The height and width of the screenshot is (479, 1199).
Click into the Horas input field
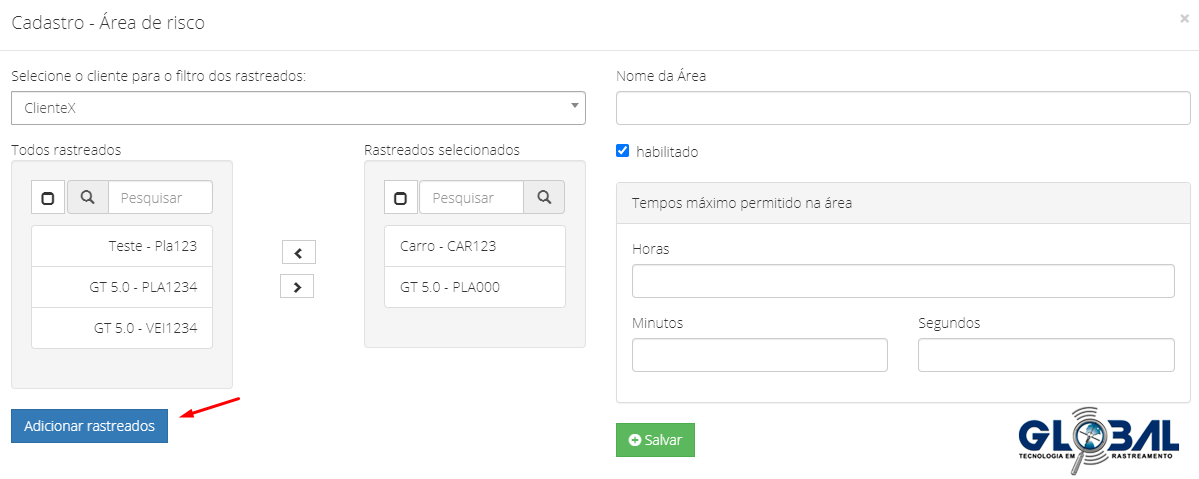pos(902,281)
